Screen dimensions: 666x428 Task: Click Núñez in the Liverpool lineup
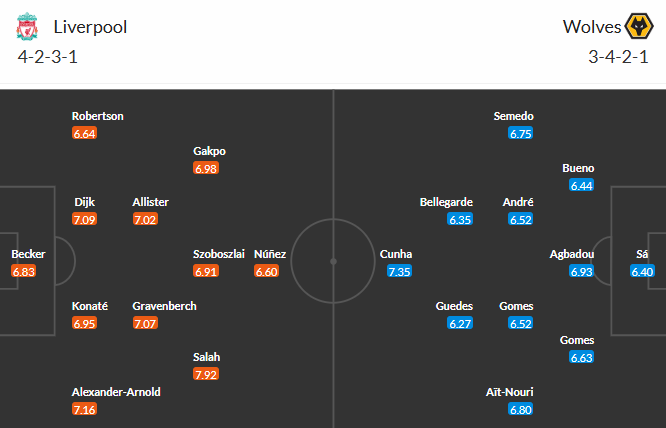click(x=270, y=254)
